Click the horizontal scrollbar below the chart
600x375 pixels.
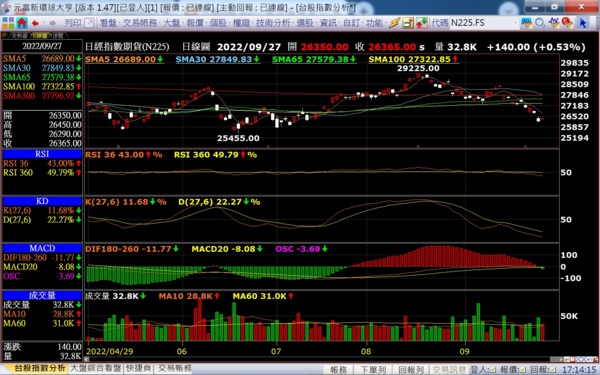click(318, 359)
